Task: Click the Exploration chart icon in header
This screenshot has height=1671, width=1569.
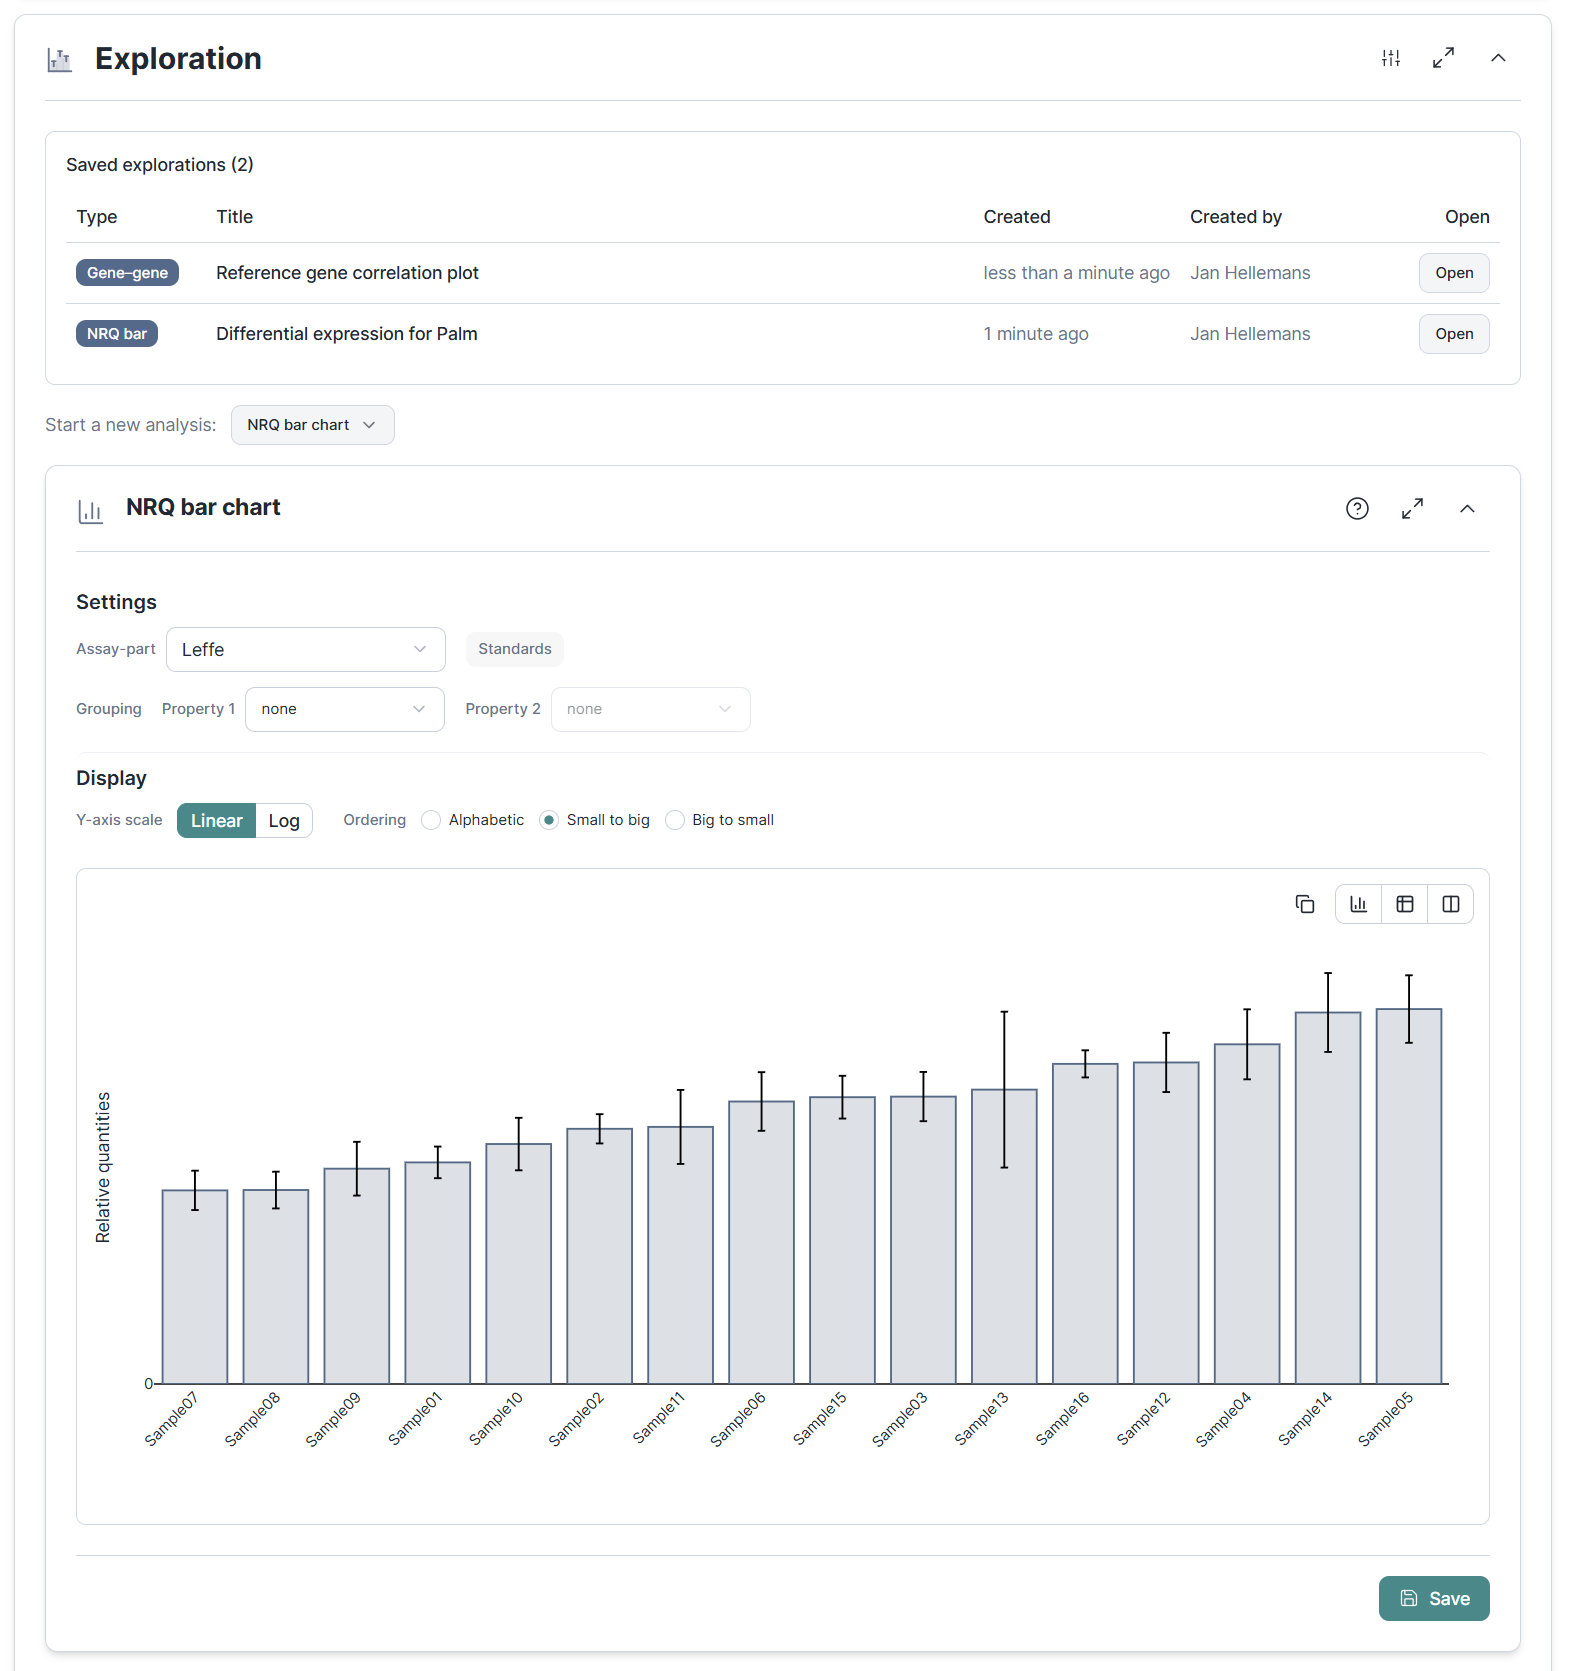Action: [60, 60]
